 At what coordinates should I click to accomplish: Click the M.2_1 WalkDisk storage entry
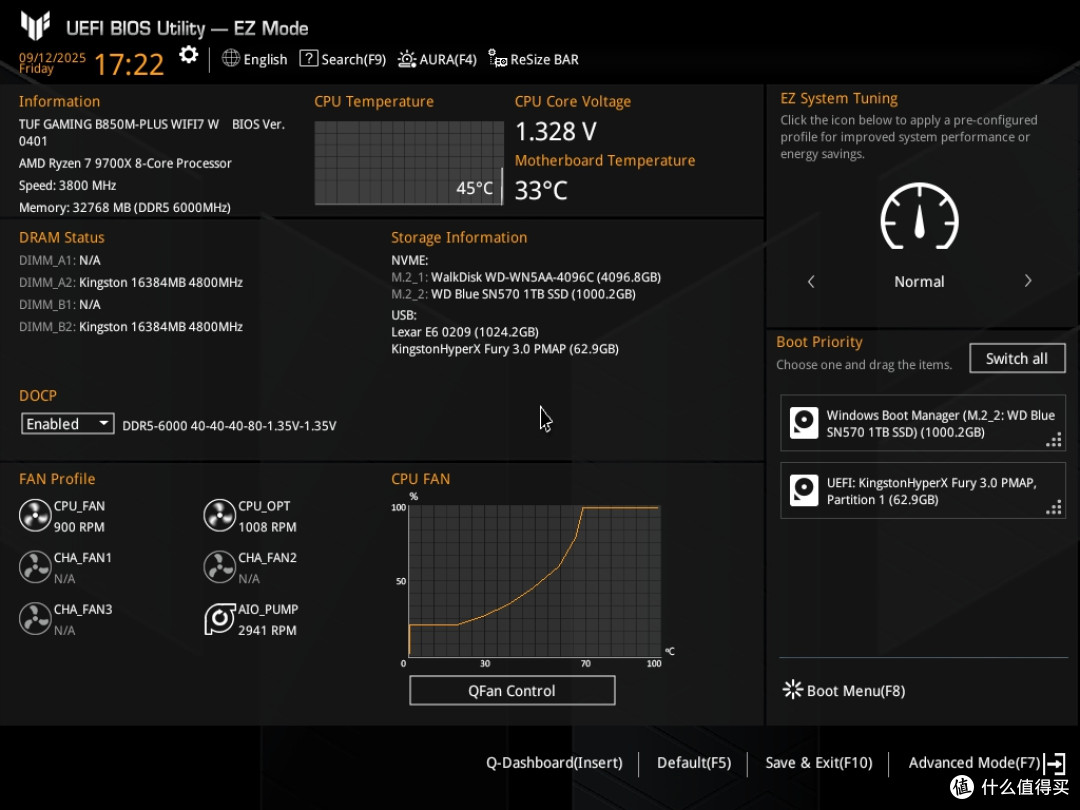pos(526,277)
